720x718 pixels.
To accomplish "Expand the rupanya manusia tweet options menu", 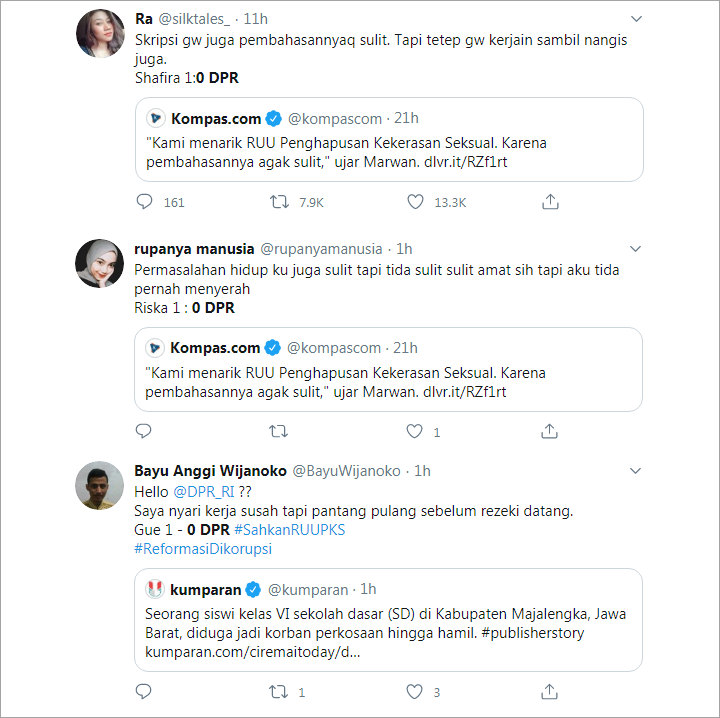I will 635,249.
